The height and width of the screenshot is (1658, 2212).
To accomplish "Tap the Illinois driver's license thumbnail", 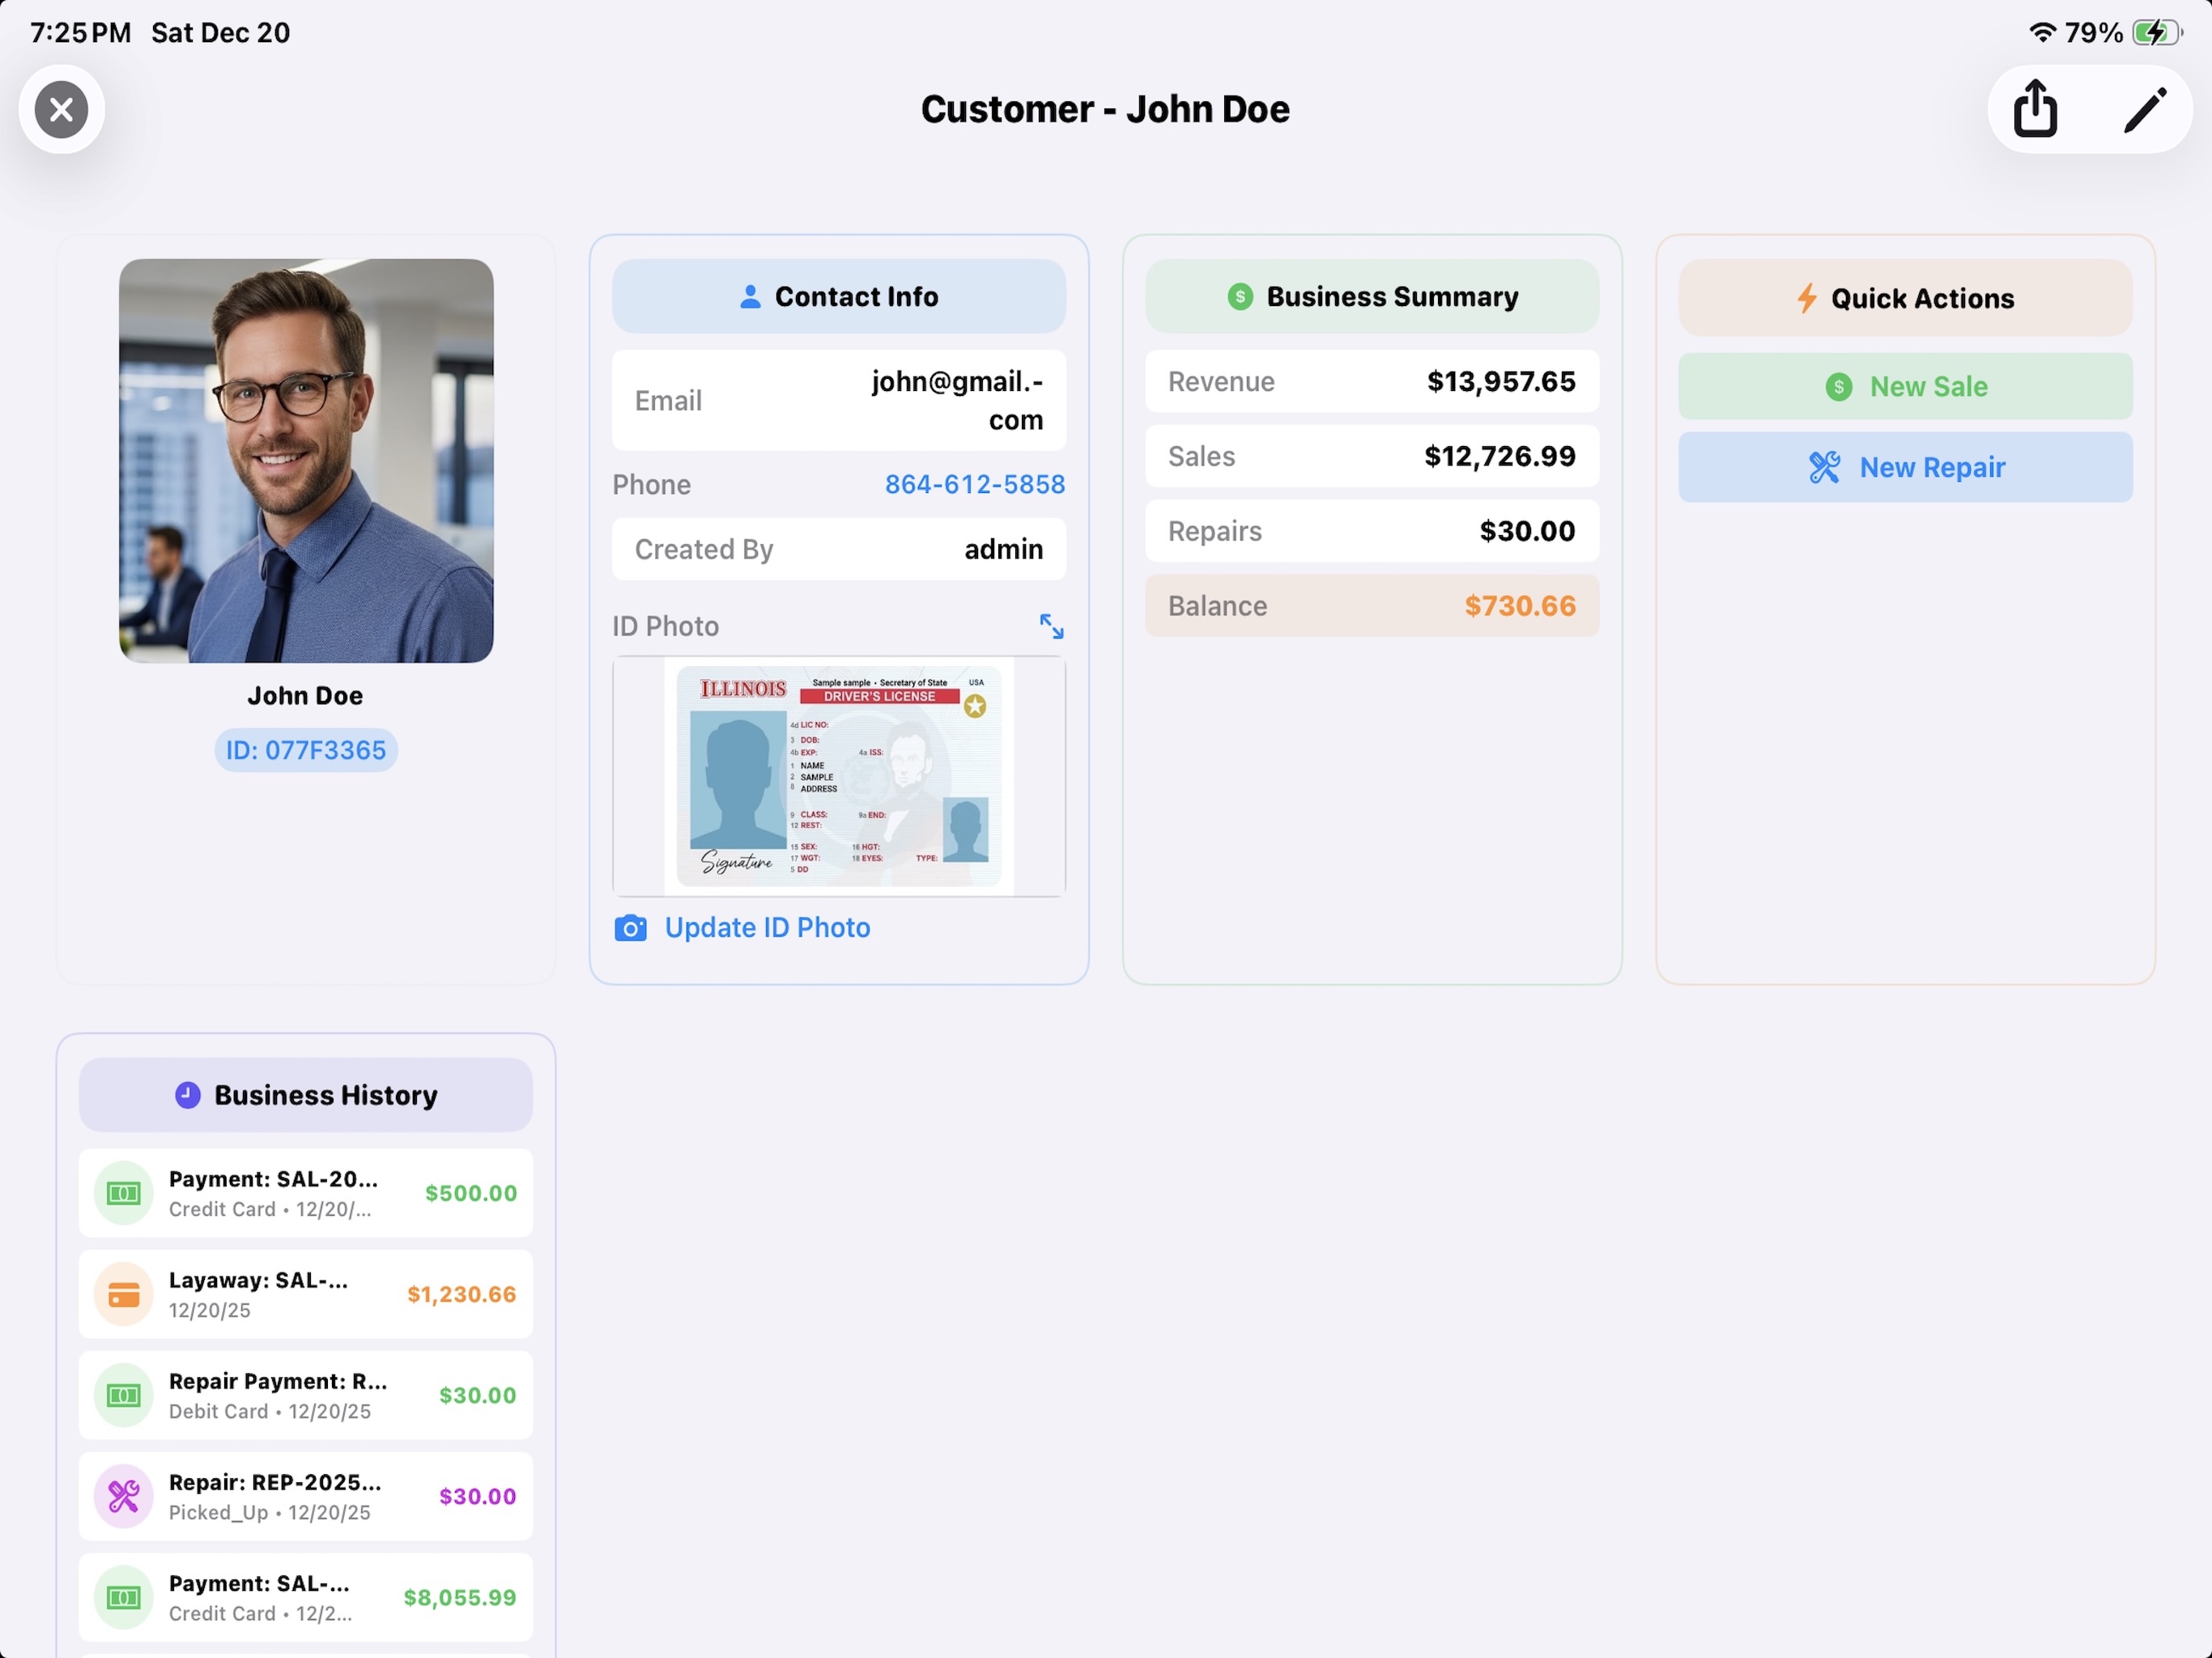I will (839, 776).
